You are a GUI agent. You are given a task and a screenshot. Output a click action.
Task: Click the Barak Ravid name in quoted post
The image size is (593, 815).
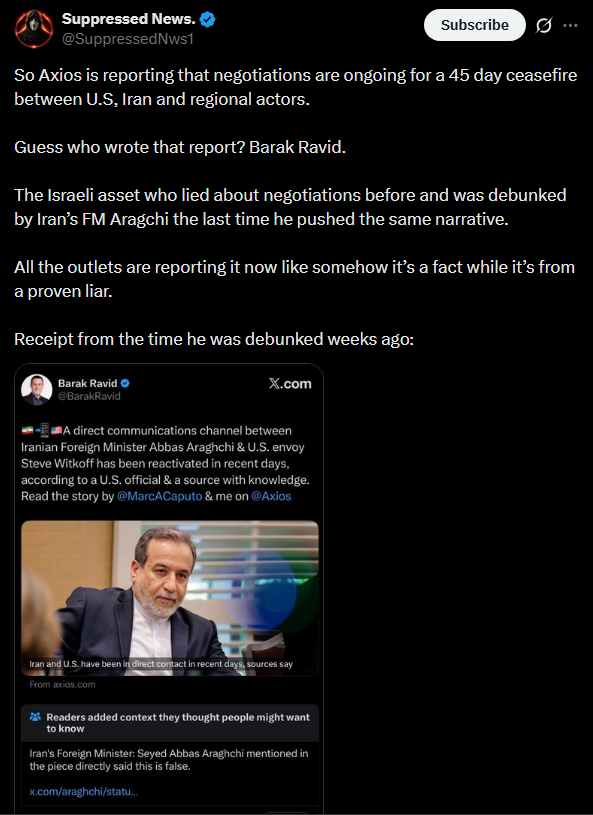(87, 384)
